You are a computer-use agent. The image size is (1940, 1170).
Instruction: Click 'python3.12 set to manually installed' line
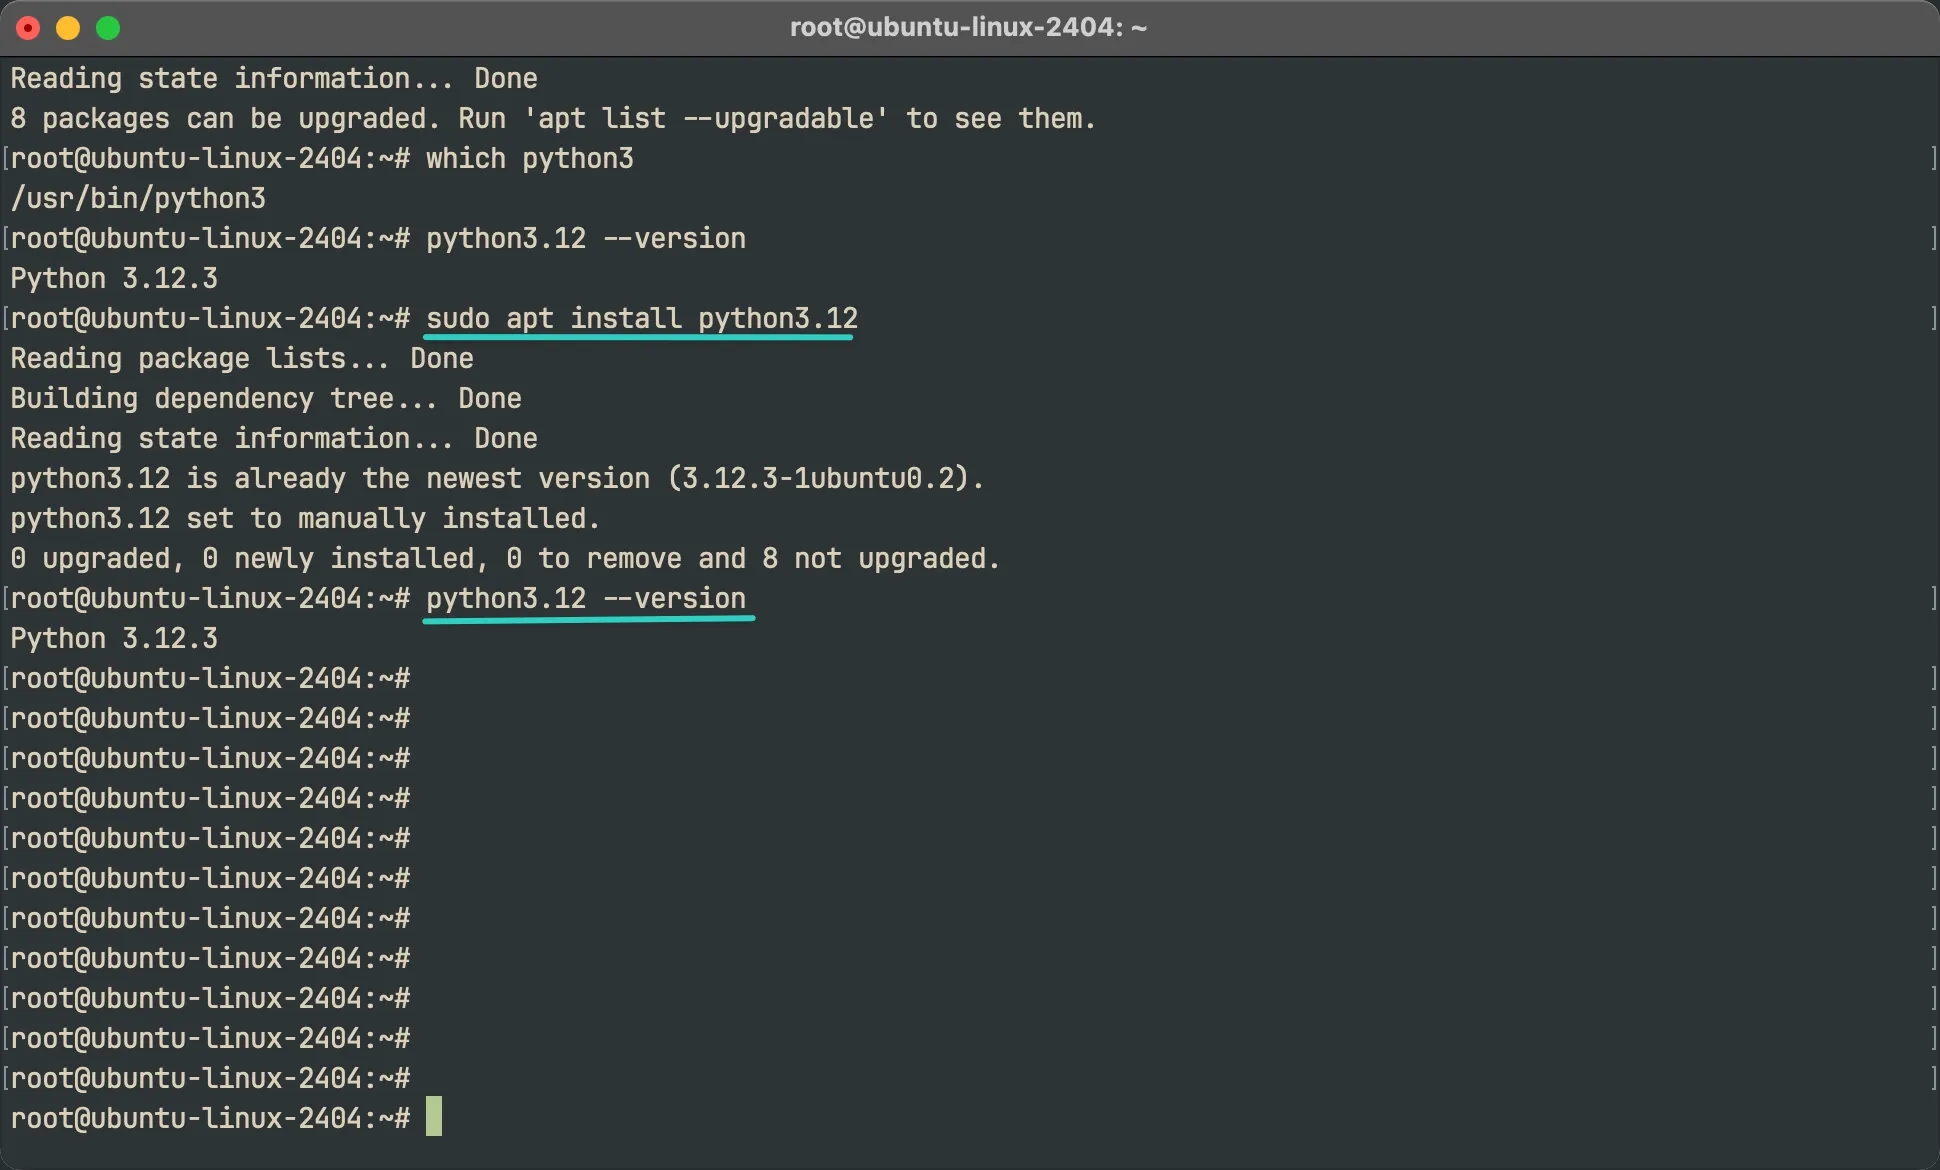click(x=304, y=518)
